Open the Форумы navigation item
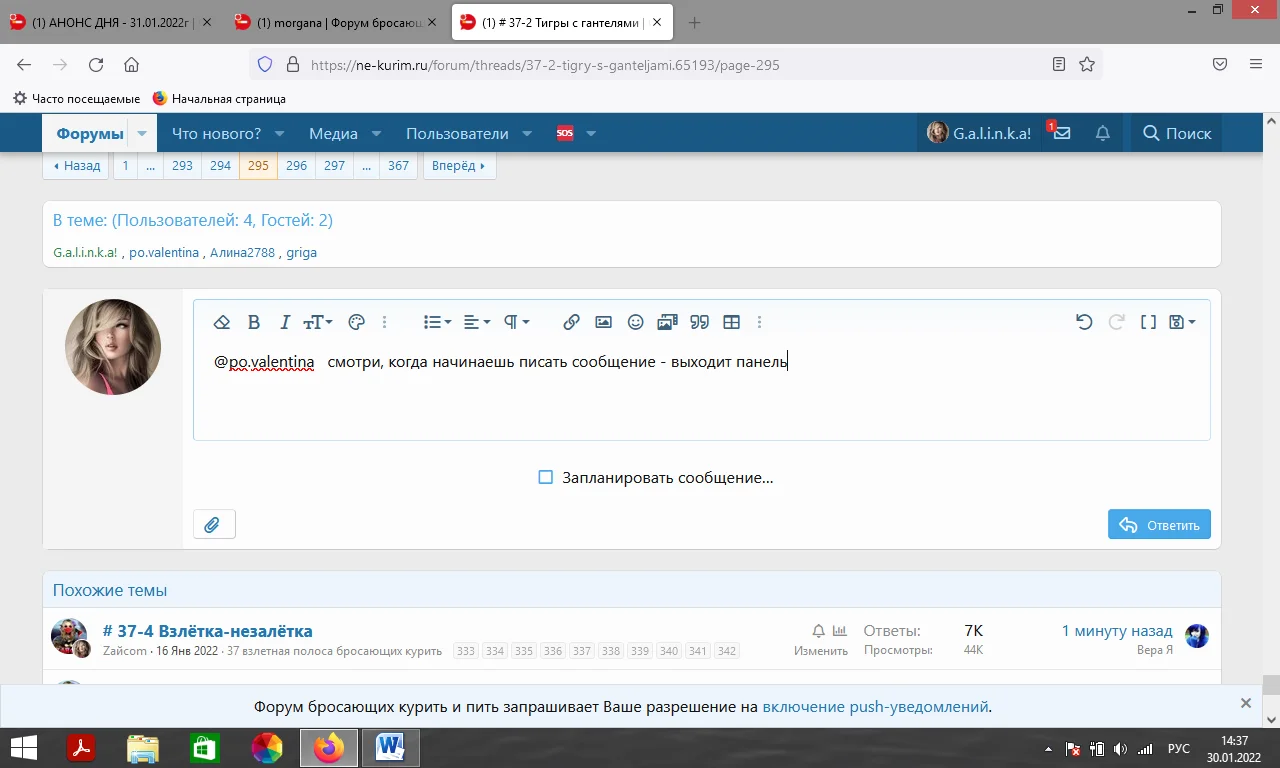The image size is (1280, 768). 90,133
